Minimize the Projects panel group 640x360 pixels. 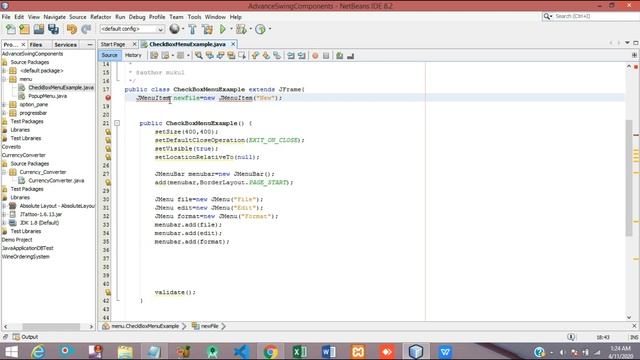coord(90,44)
